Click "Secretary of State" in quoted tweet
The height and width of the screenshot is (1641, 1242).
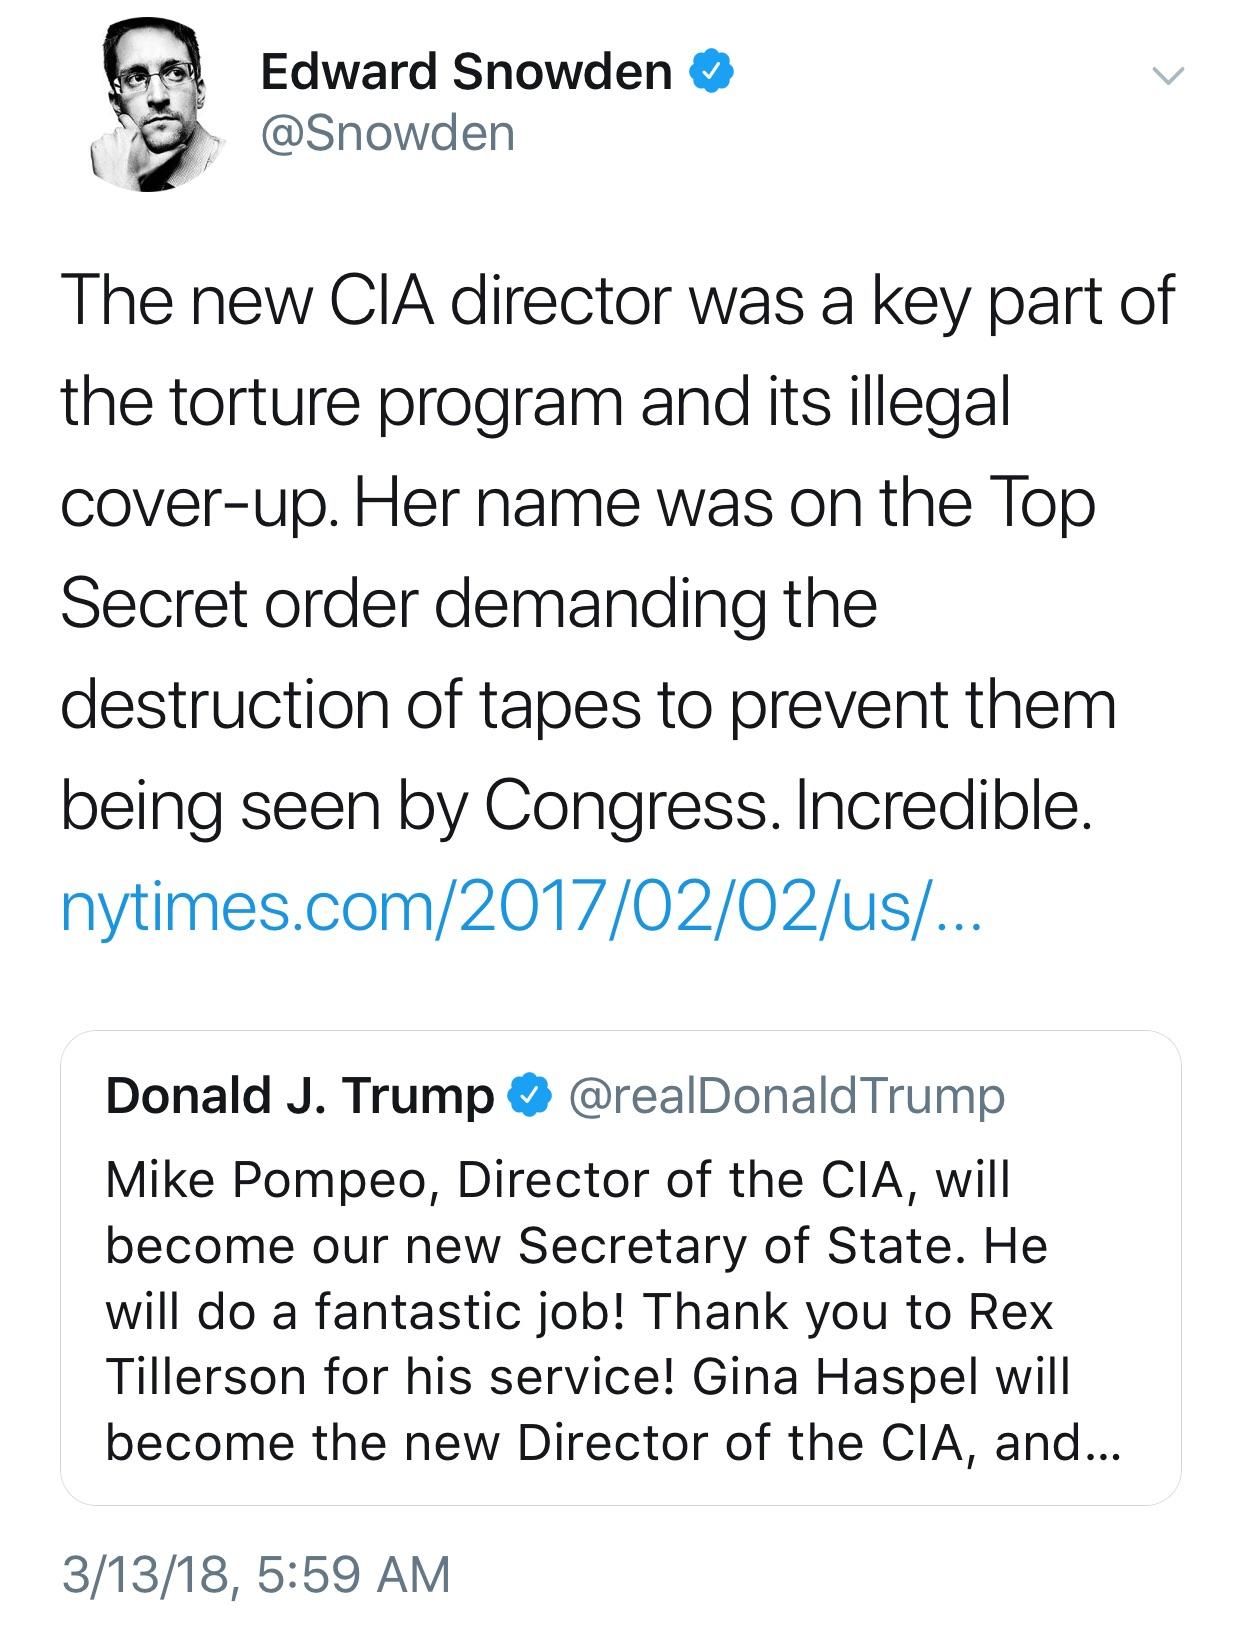(745, 1247)
